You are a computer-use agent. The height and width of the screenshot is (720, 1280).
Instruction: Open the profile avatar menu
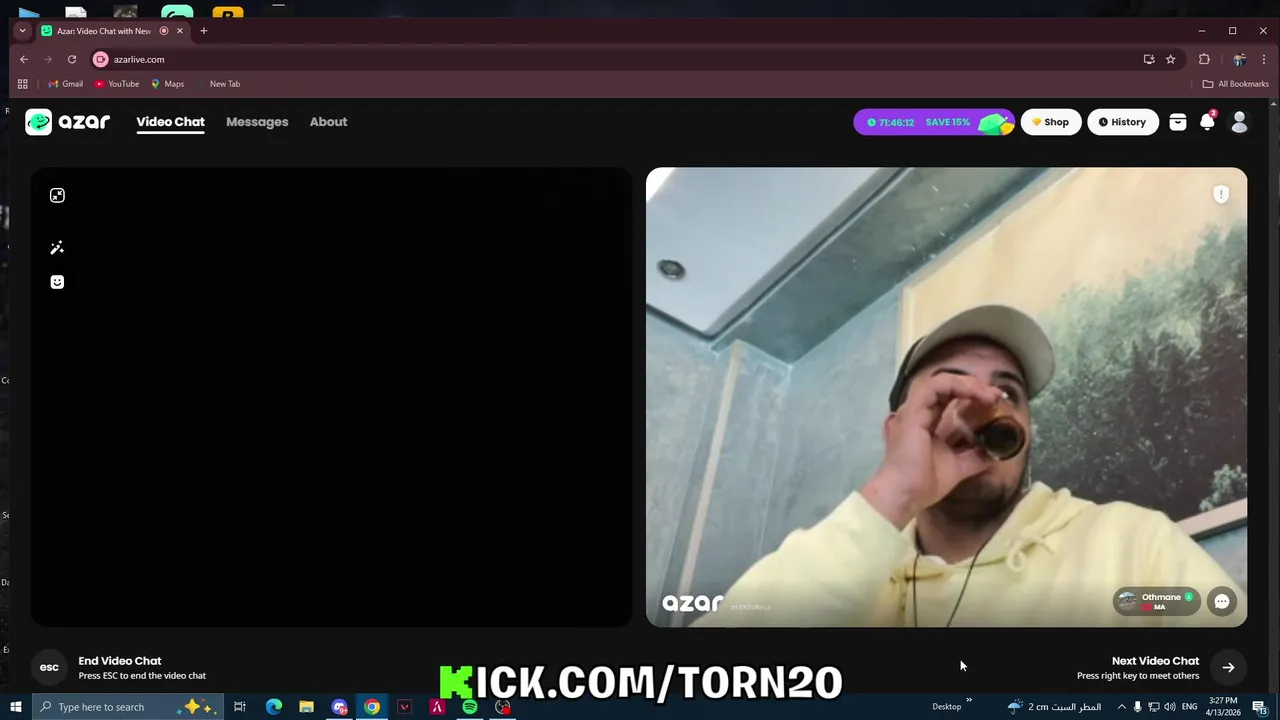pyautogui.click(x=1239, y=122)
